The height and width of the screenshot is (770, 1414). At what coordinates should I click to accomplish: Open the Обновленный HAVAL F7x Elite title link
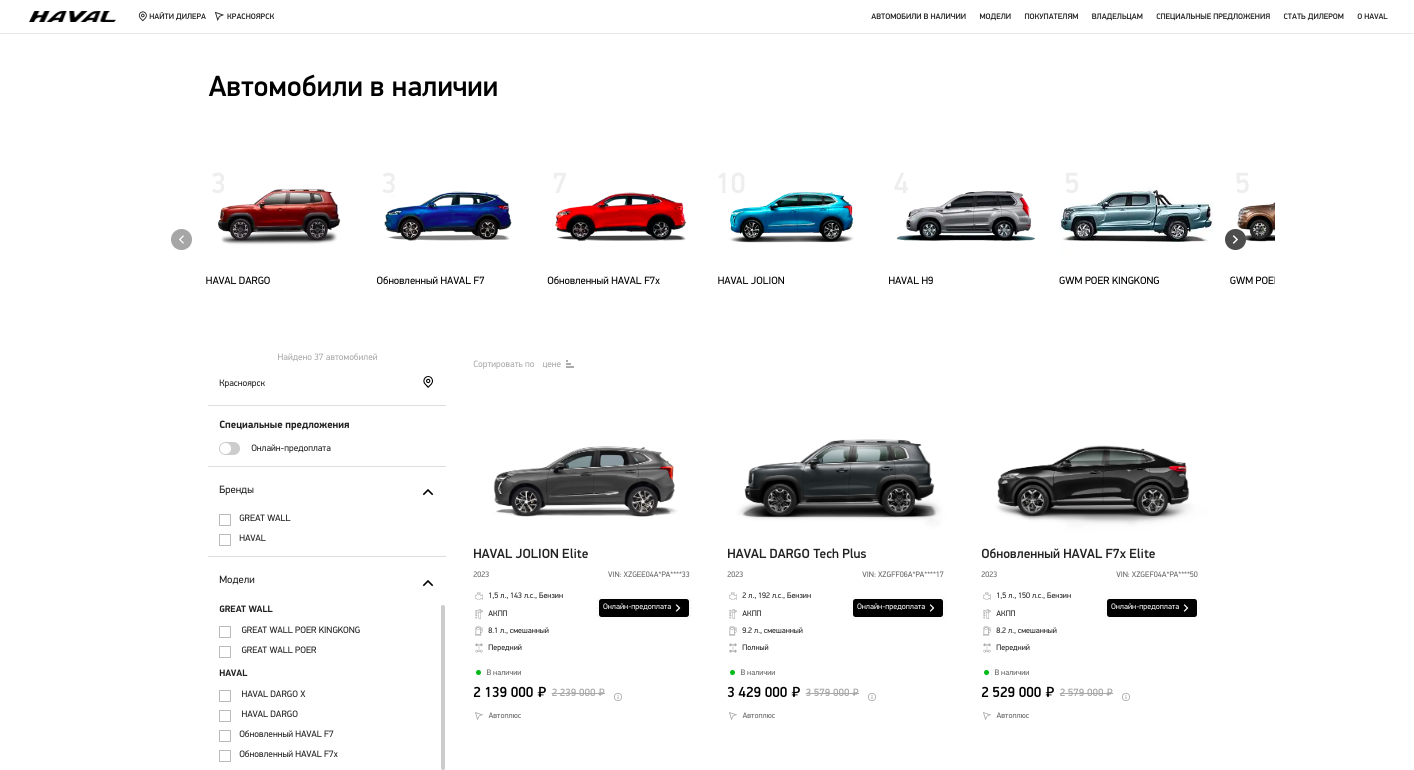[x=1068, y=554]
